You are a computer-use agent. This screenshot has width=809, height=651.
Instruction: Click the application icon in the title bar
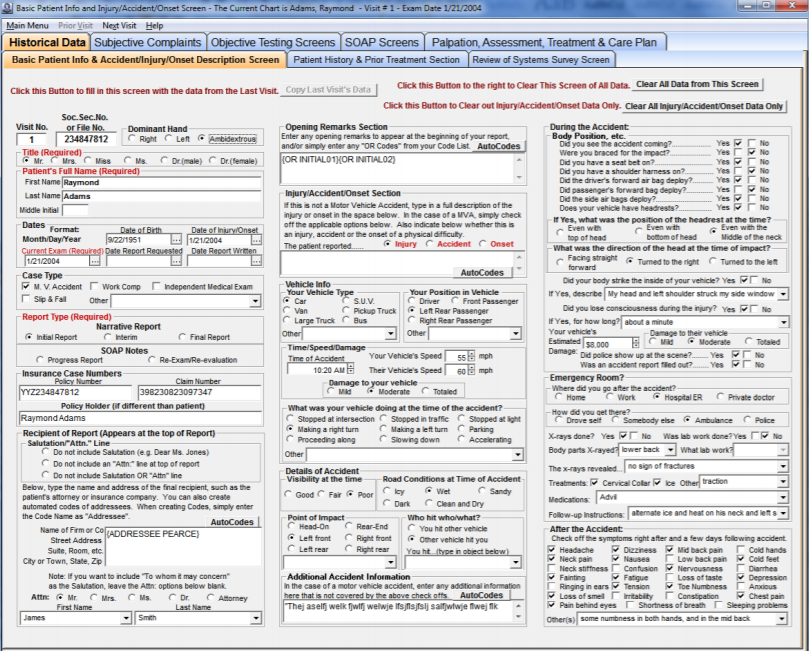tap(8, 7)
